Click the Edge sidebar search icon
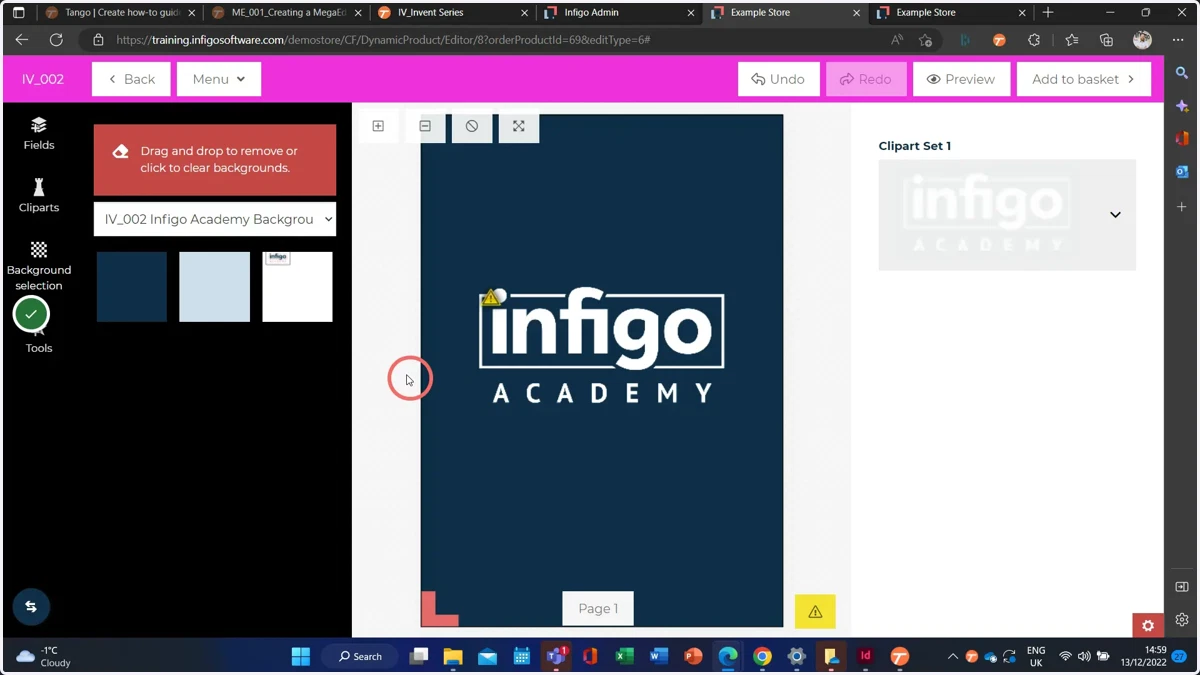The height and width of the screenshot is (675, 1200). pyautogui.click(x=1182, y=73)
